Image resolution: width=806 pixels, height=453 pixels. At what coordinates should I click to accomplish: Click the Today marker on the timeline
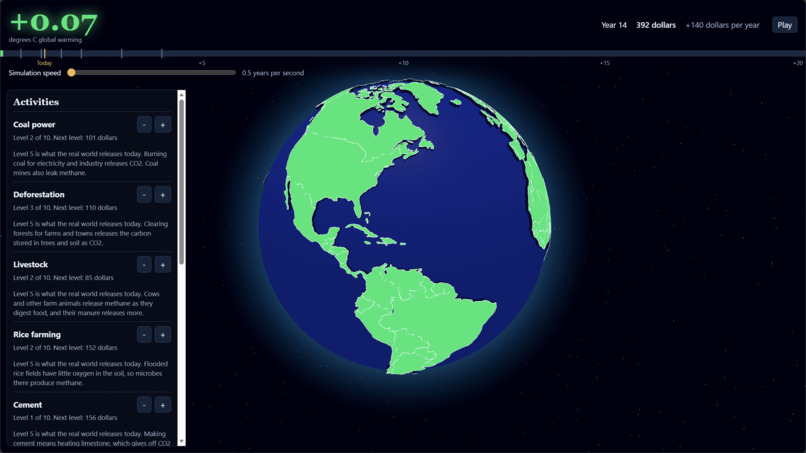click(44, 63)
